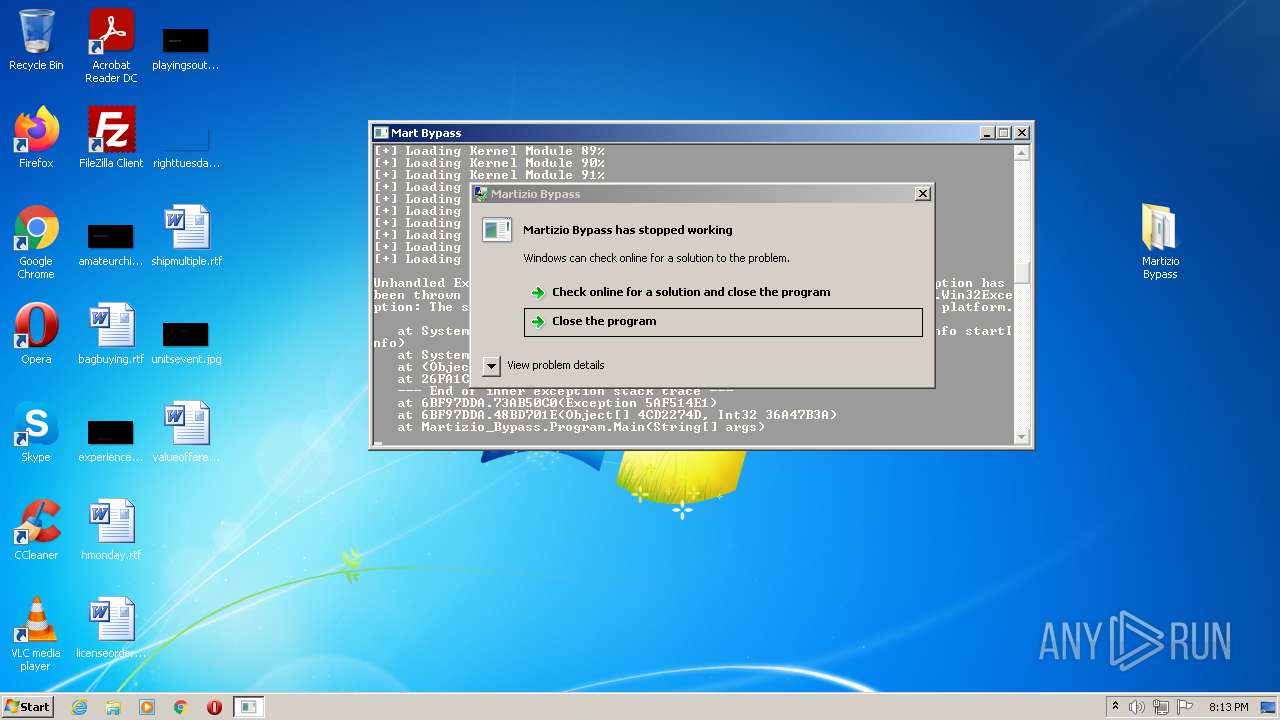This screenshot has height=720, width=1280.
Task: Open Windows Explorer from taskbar
Action: pyautogui.click(x=113, y=707)
